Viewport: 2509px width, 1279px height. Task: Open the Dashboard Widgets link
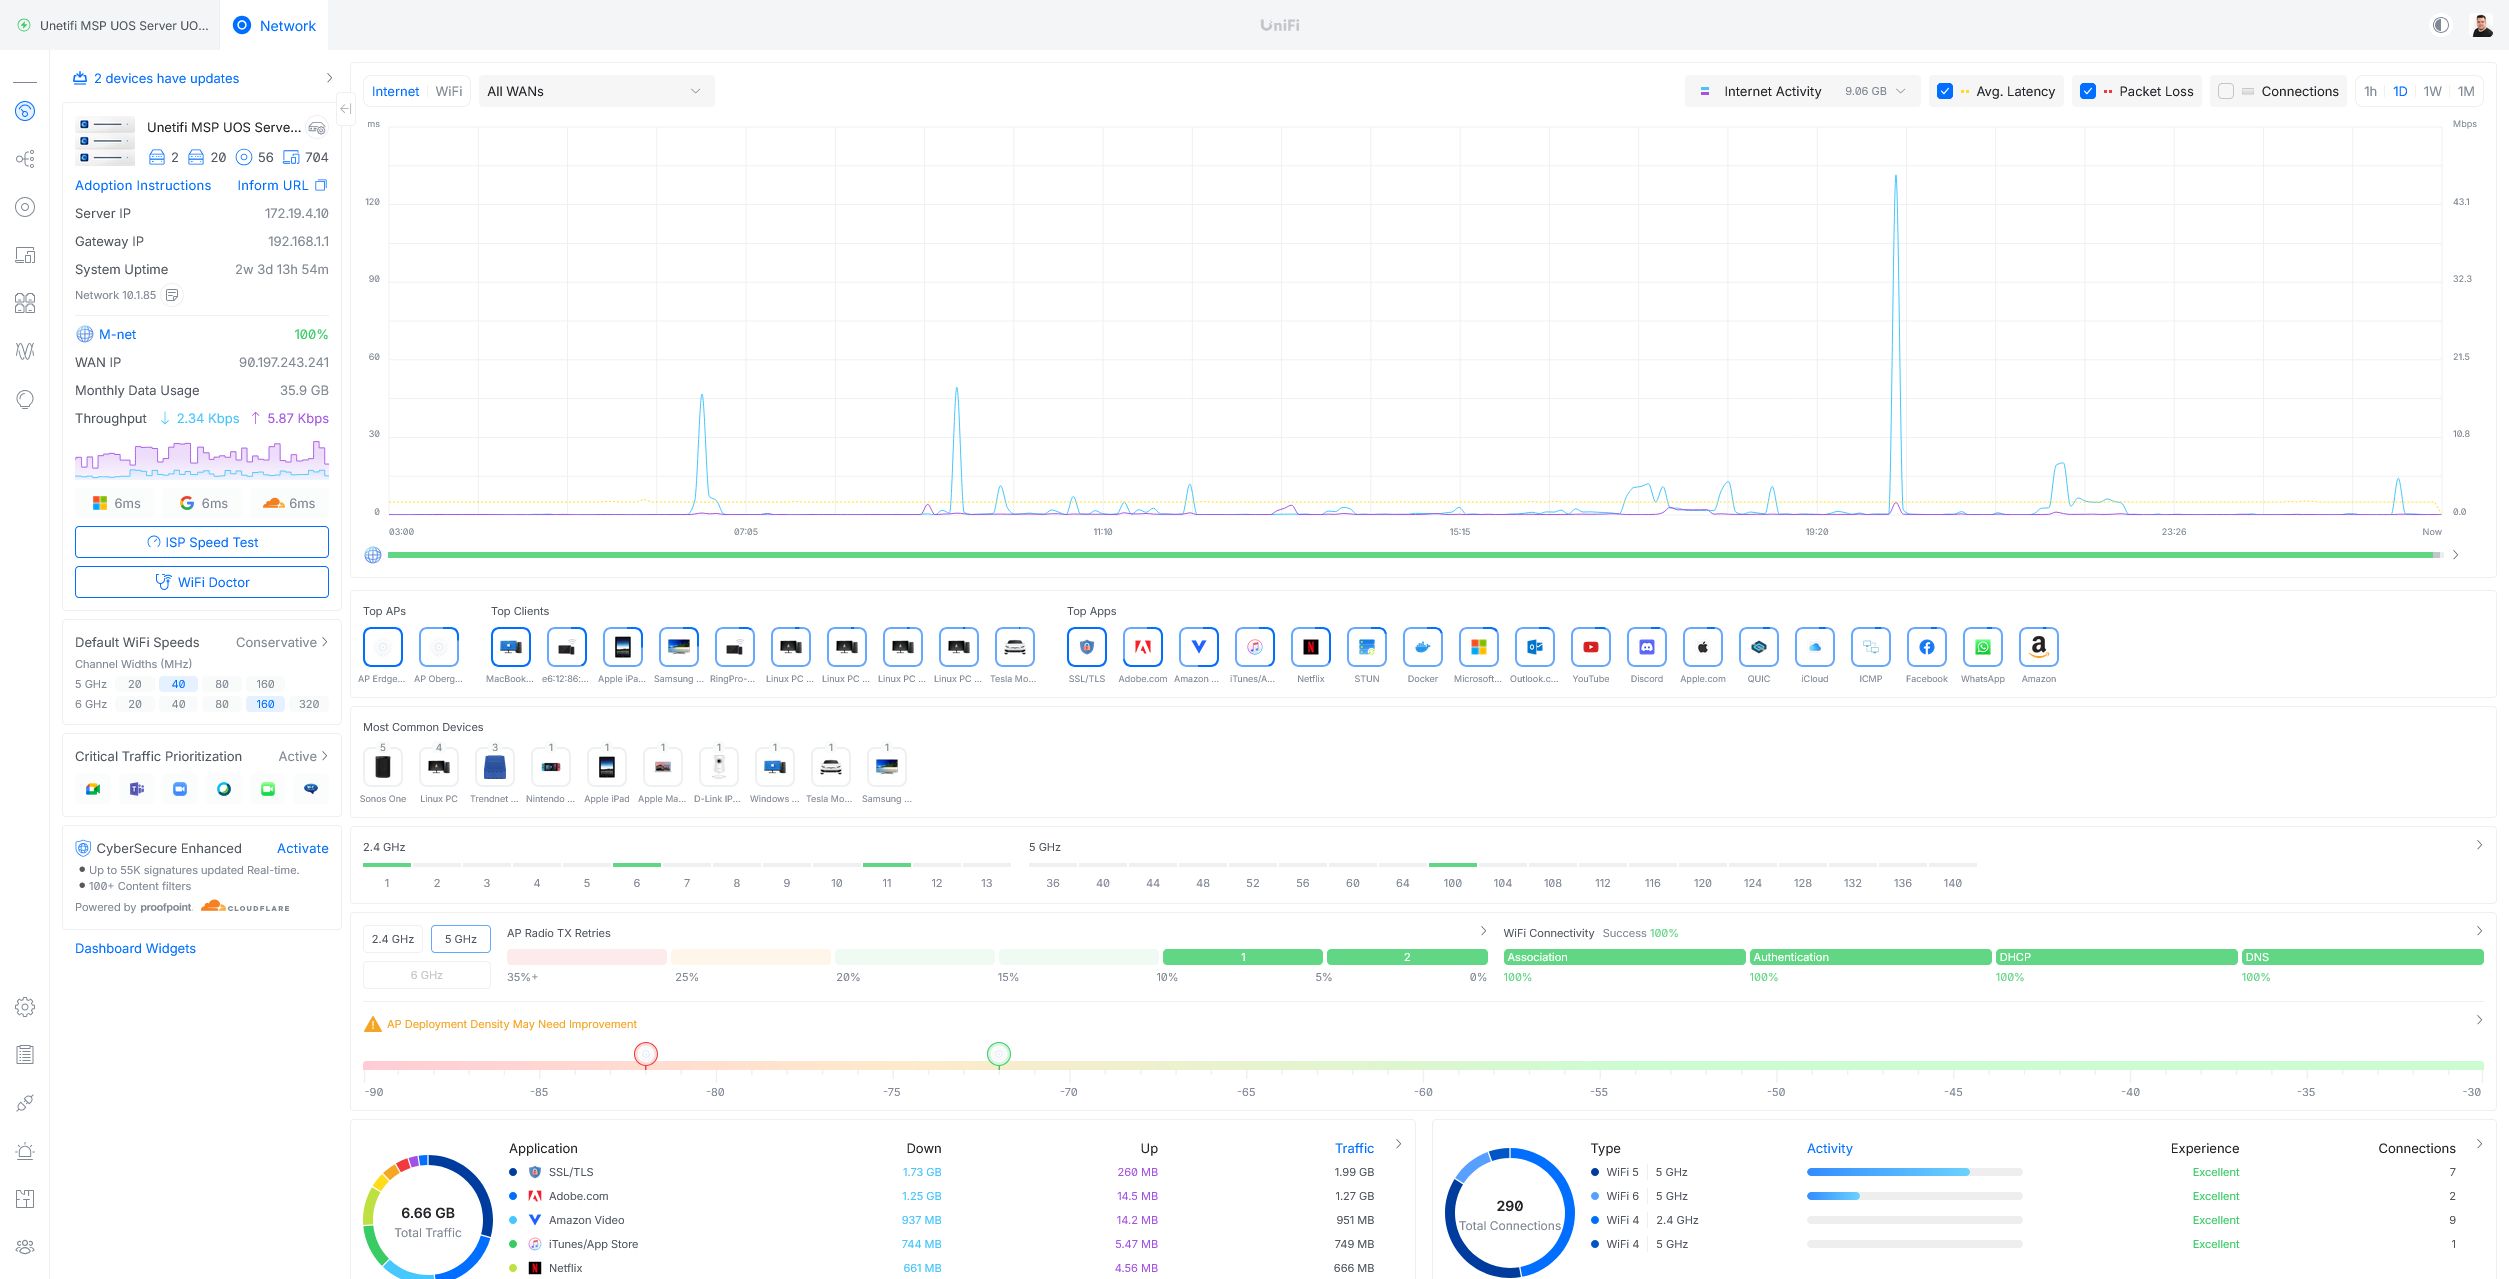point(135,948)
